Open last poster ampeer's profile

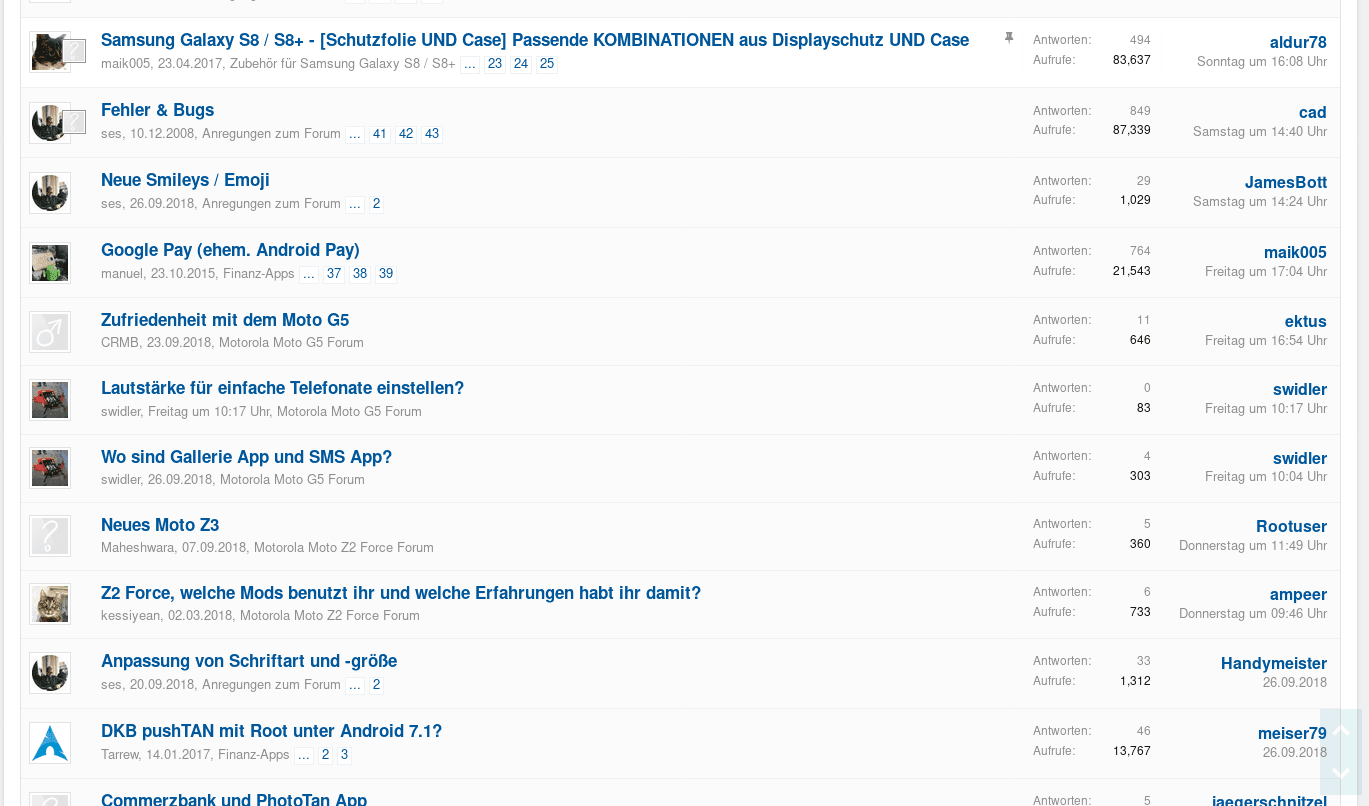pyautogui.click(x=1298, y=594)
